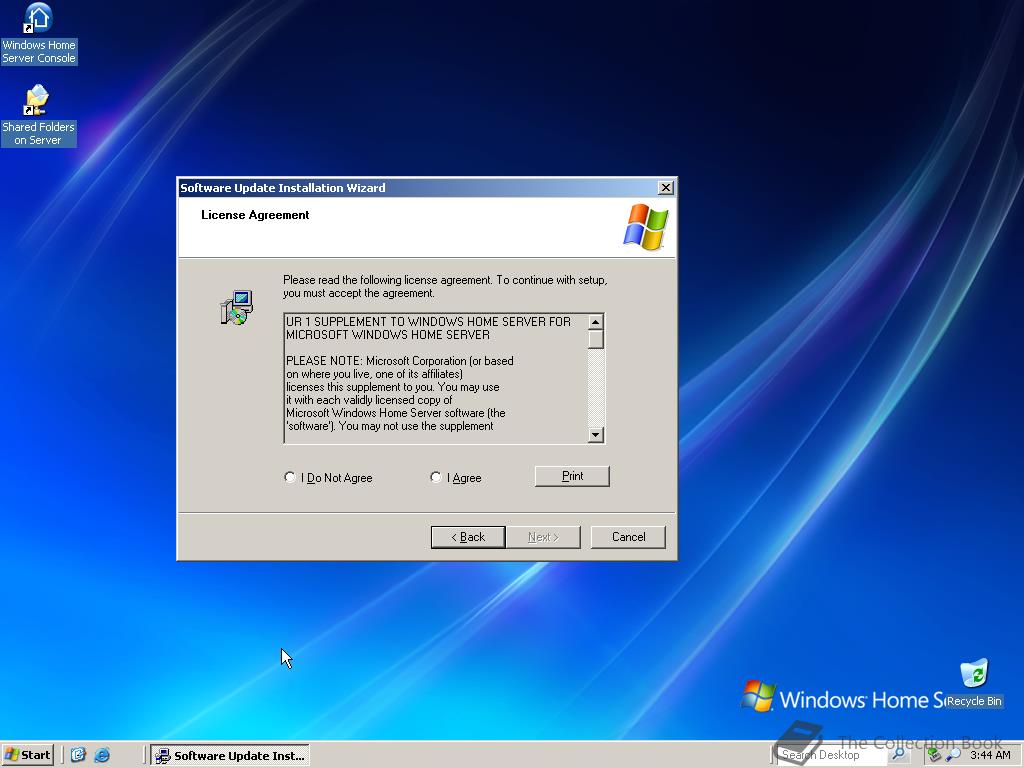Click the search magnifier in Search Desktop bar
The height and width of the screenshot is (768, 1024).
pyautogui.click(x=898, y=754)
